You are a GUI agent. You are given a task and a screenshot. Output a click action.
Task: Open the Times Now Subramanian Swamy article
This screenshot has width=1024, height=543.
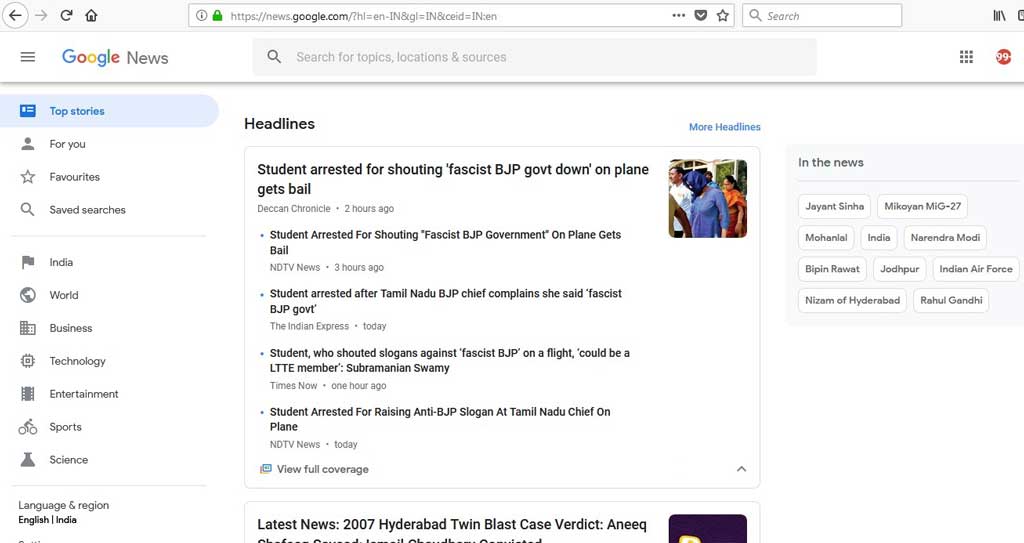pos(449,360)
